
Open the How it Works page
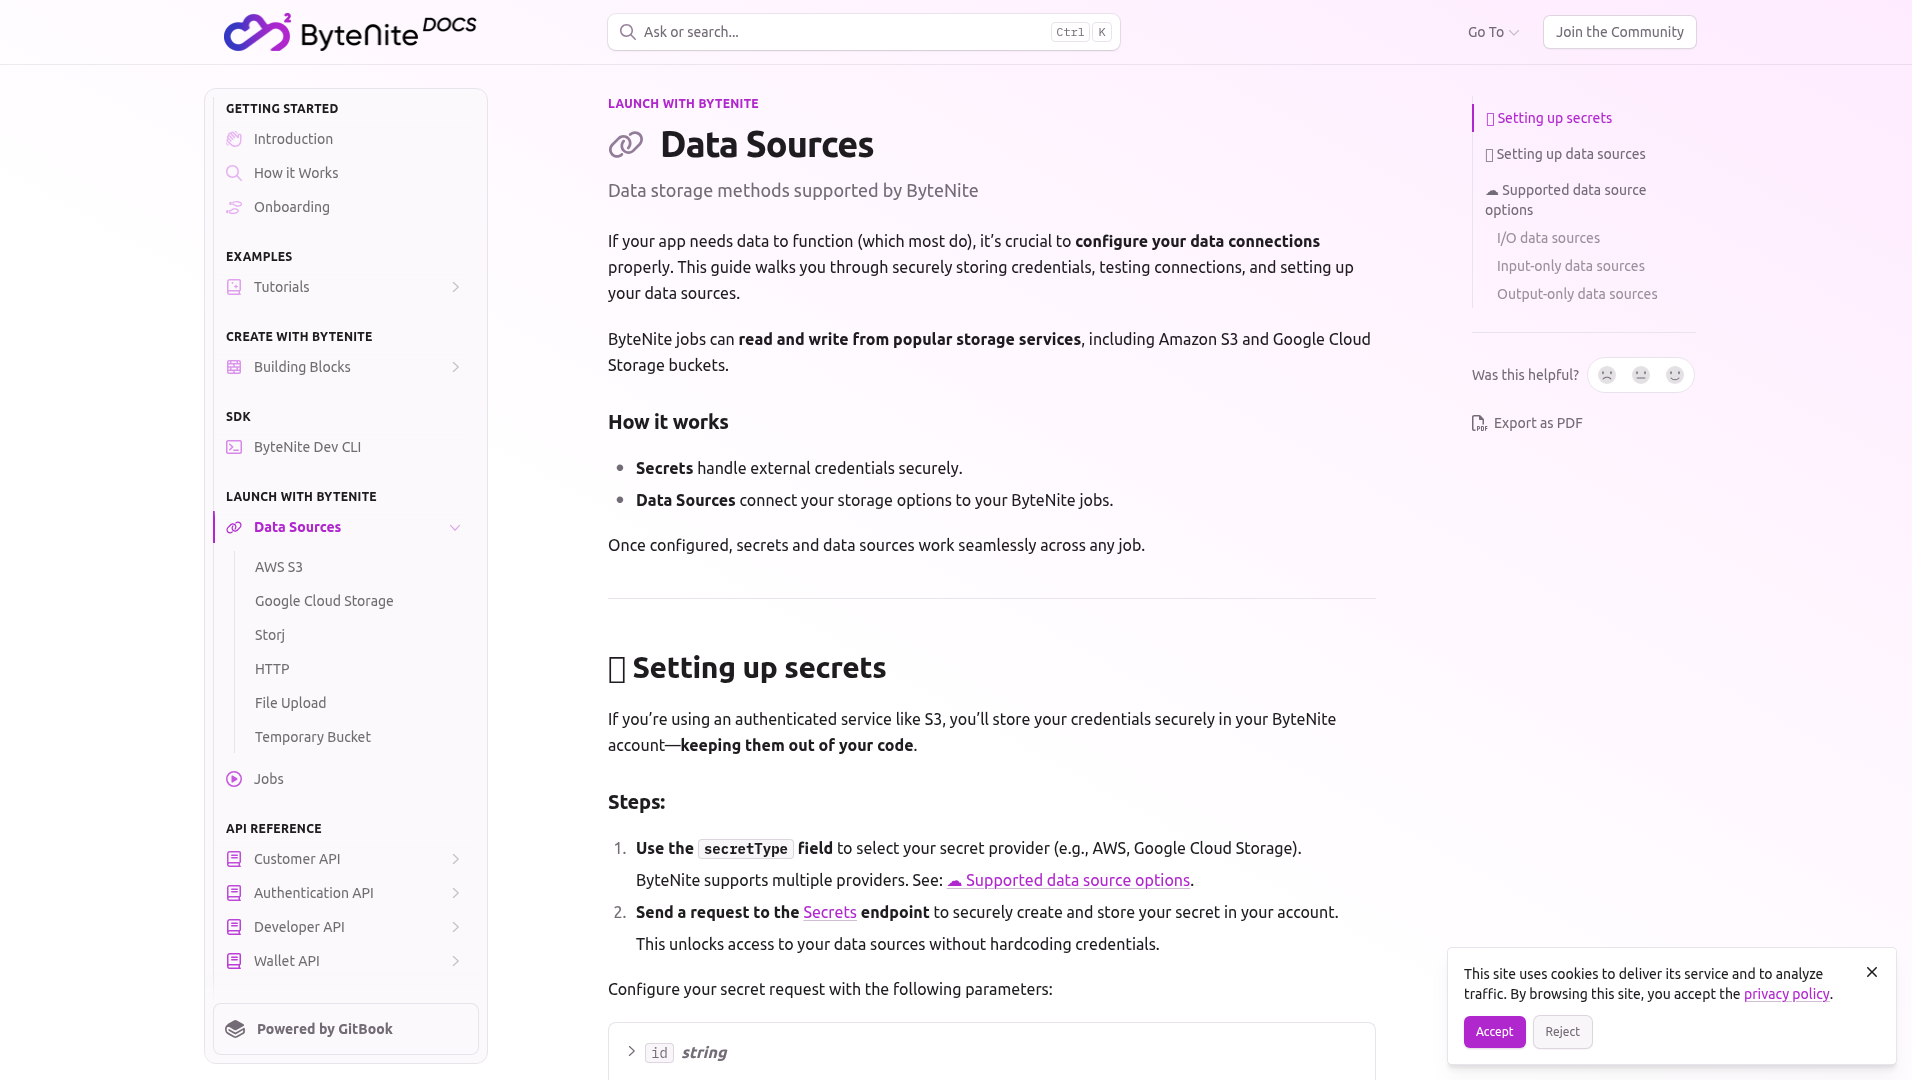tap(296, 173)
